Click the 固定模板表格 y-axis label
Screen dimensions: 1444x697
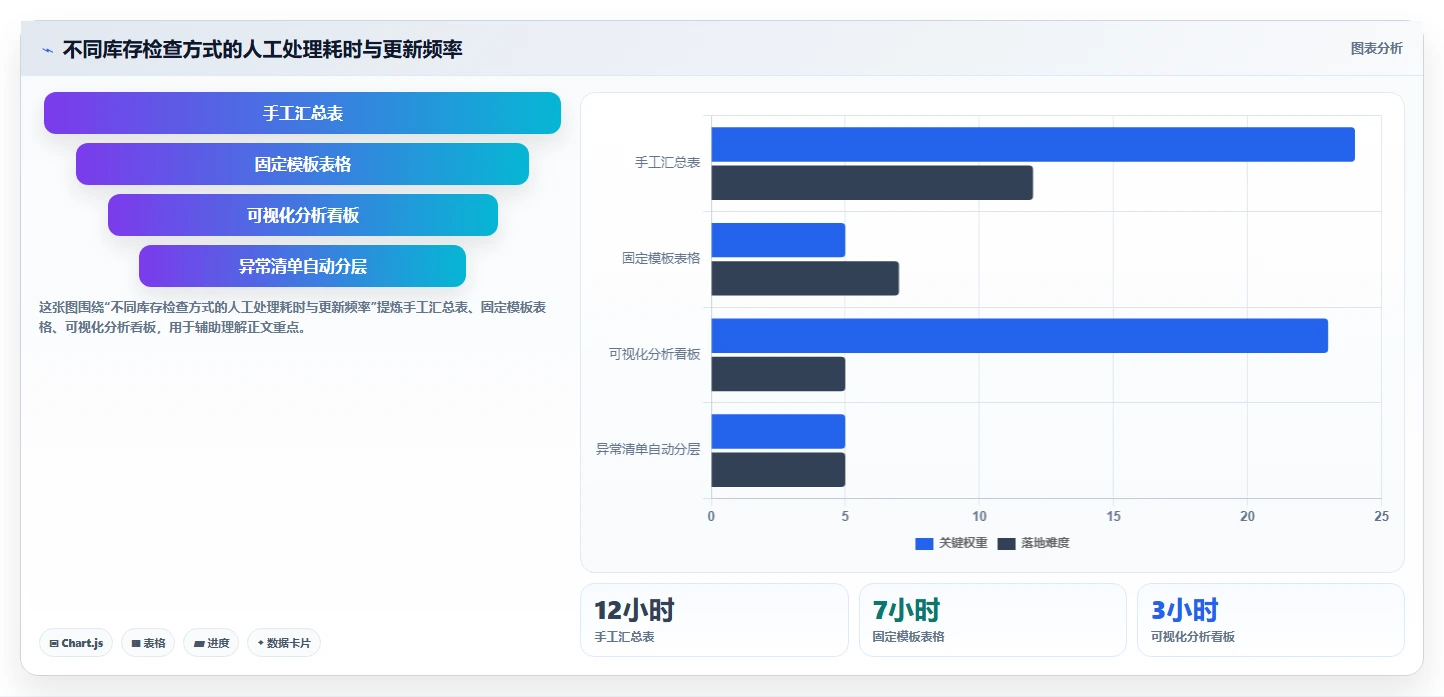pos(661,258)
